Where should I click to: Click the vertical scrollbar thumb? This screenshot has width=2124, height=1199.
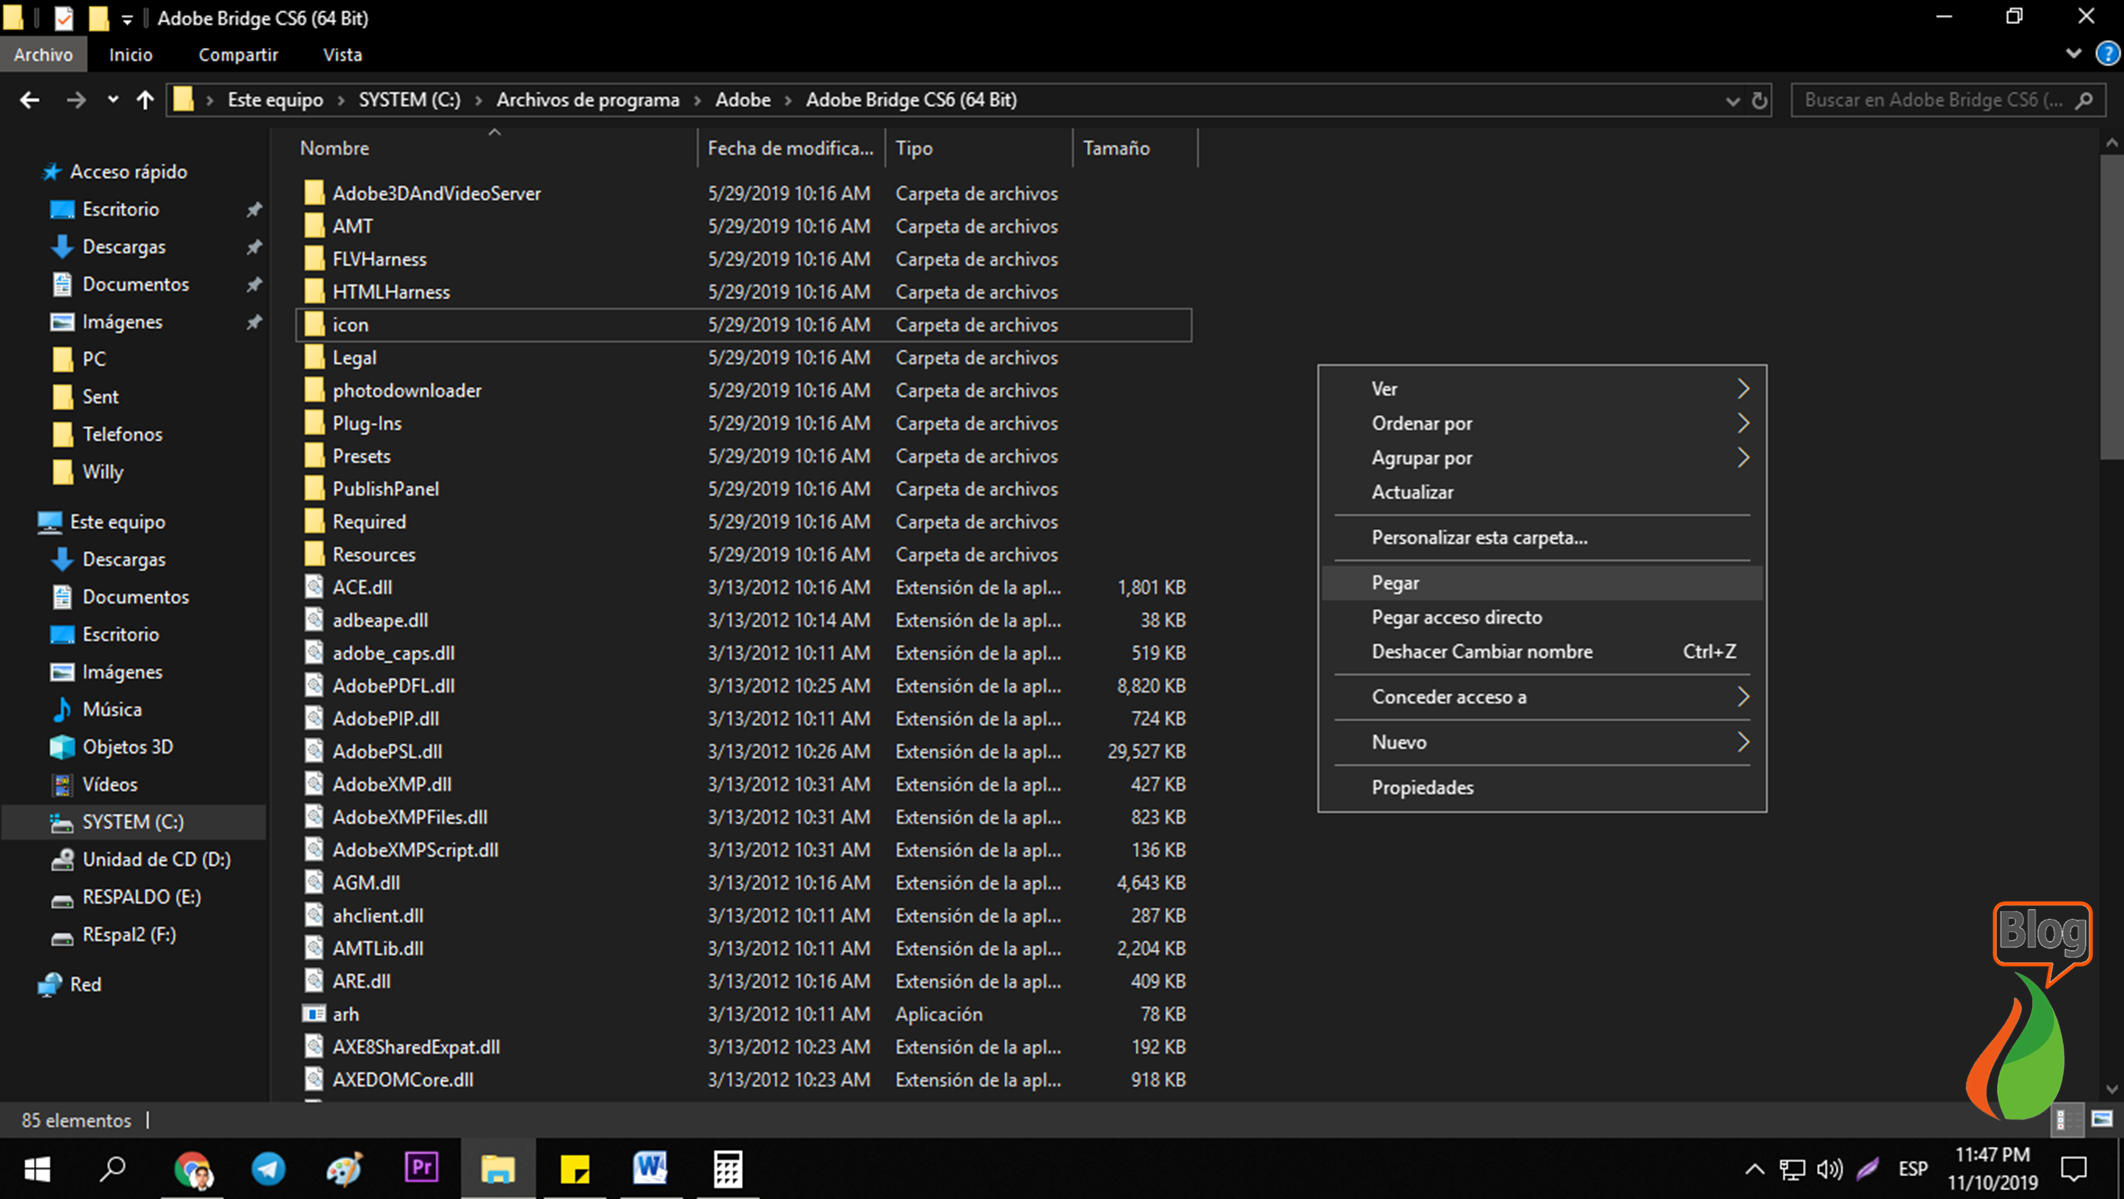[2111, 305]
